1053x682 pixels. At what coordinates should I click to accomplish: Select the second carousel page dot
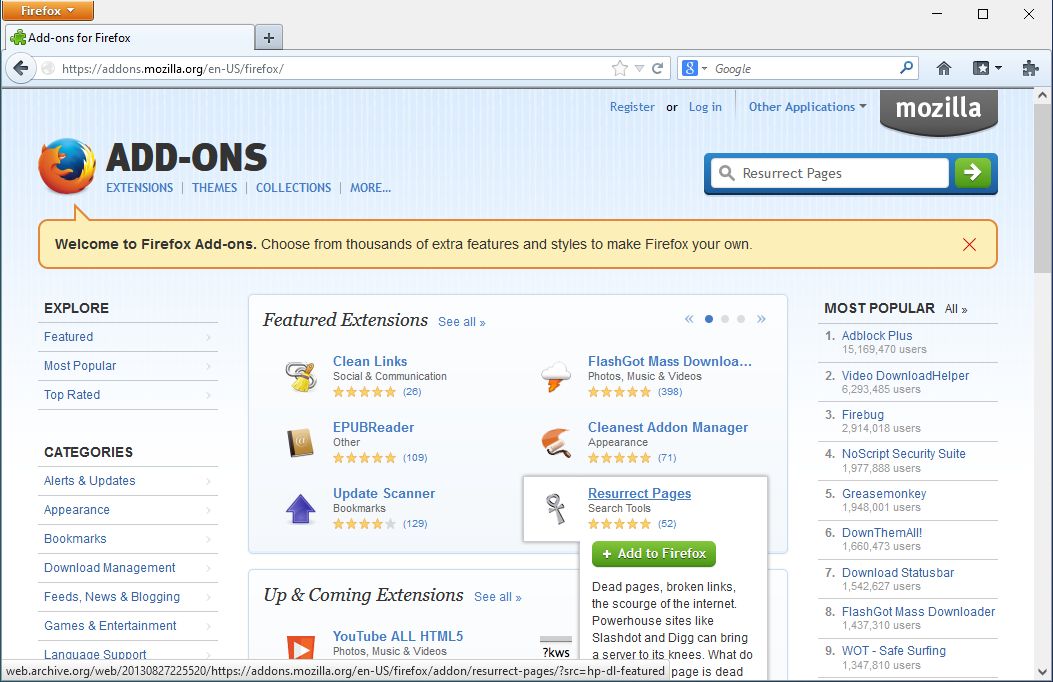(725, 319)
